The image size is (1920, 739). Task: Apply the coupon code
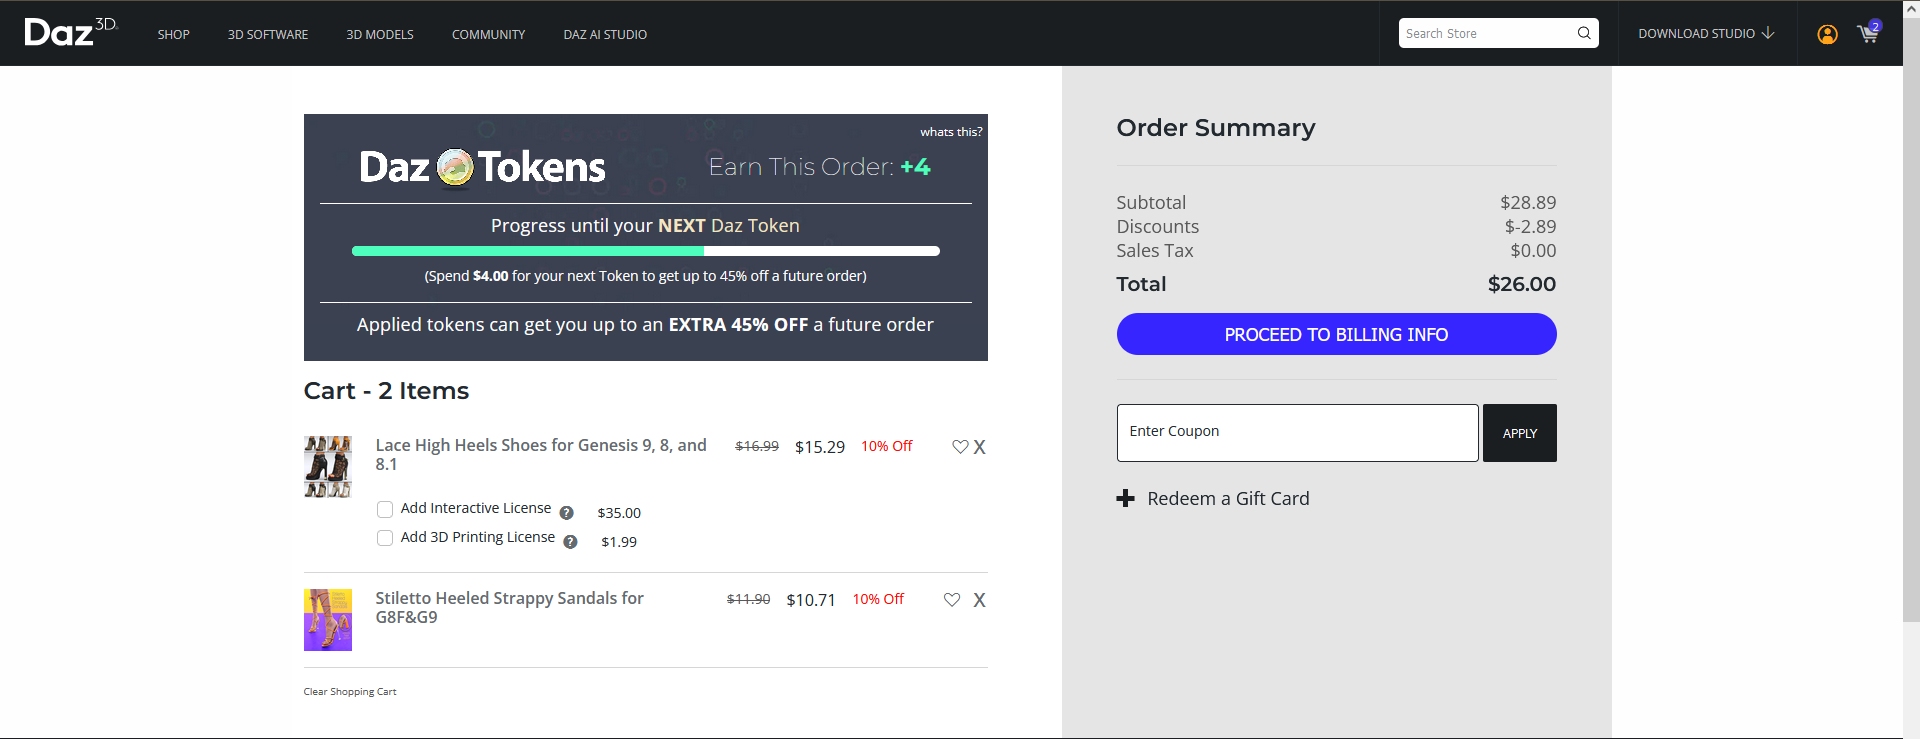pos(1520,433)
